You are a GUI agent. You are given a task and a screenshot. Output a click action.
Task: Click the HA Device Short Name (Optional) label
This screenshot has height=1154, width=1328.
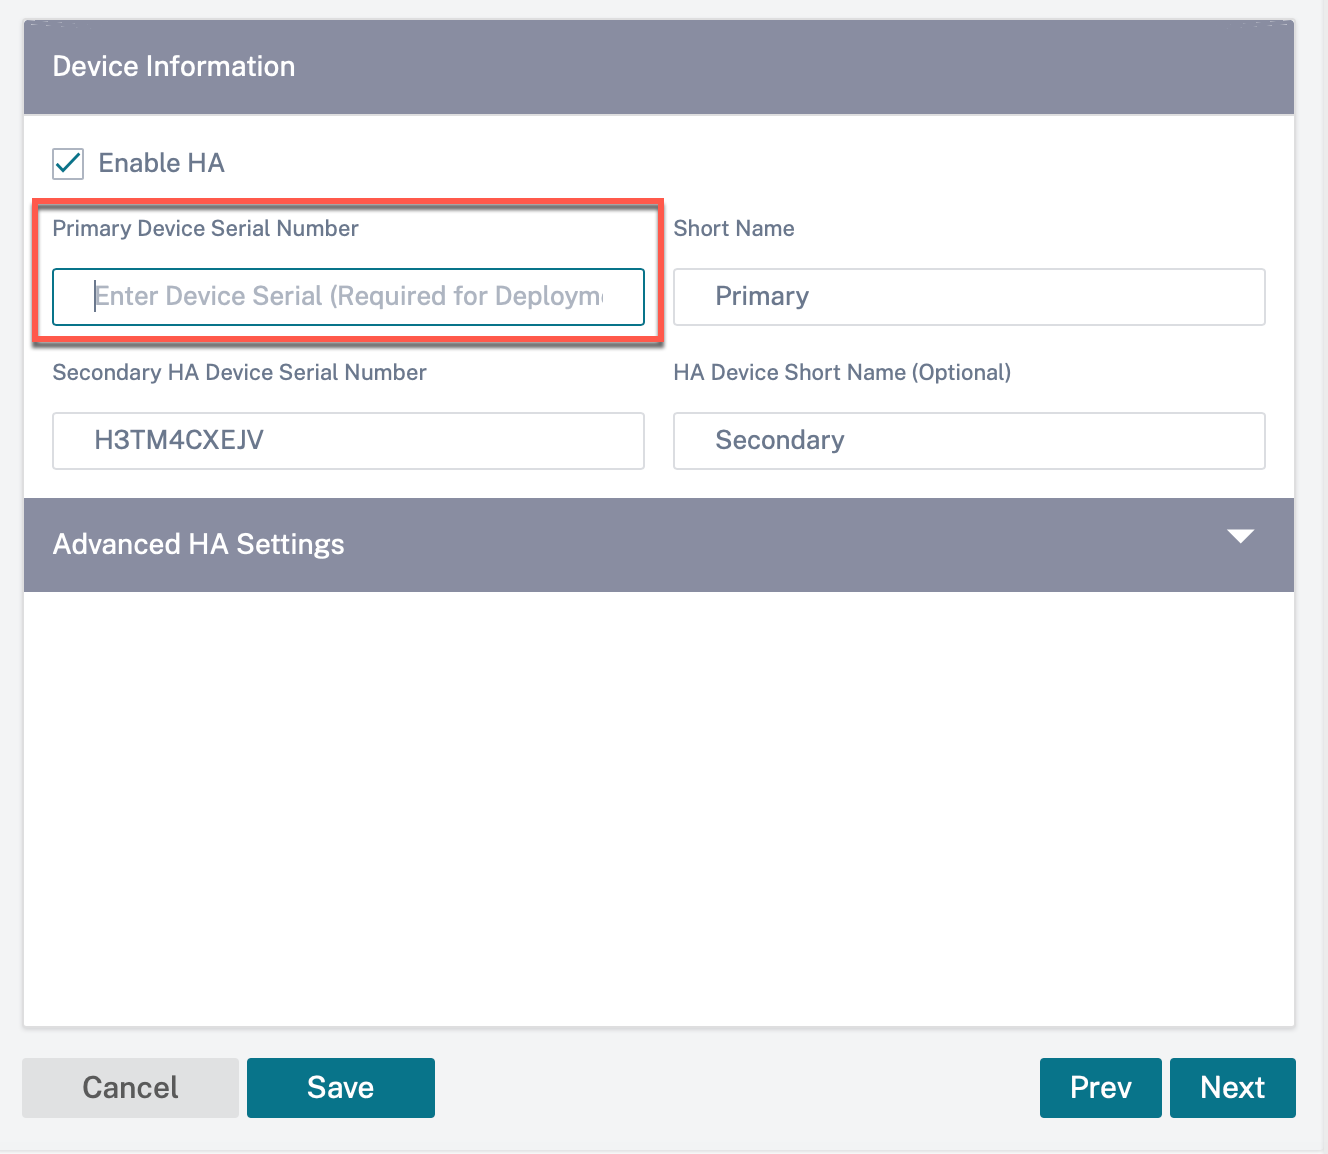[x=842, y=372]
